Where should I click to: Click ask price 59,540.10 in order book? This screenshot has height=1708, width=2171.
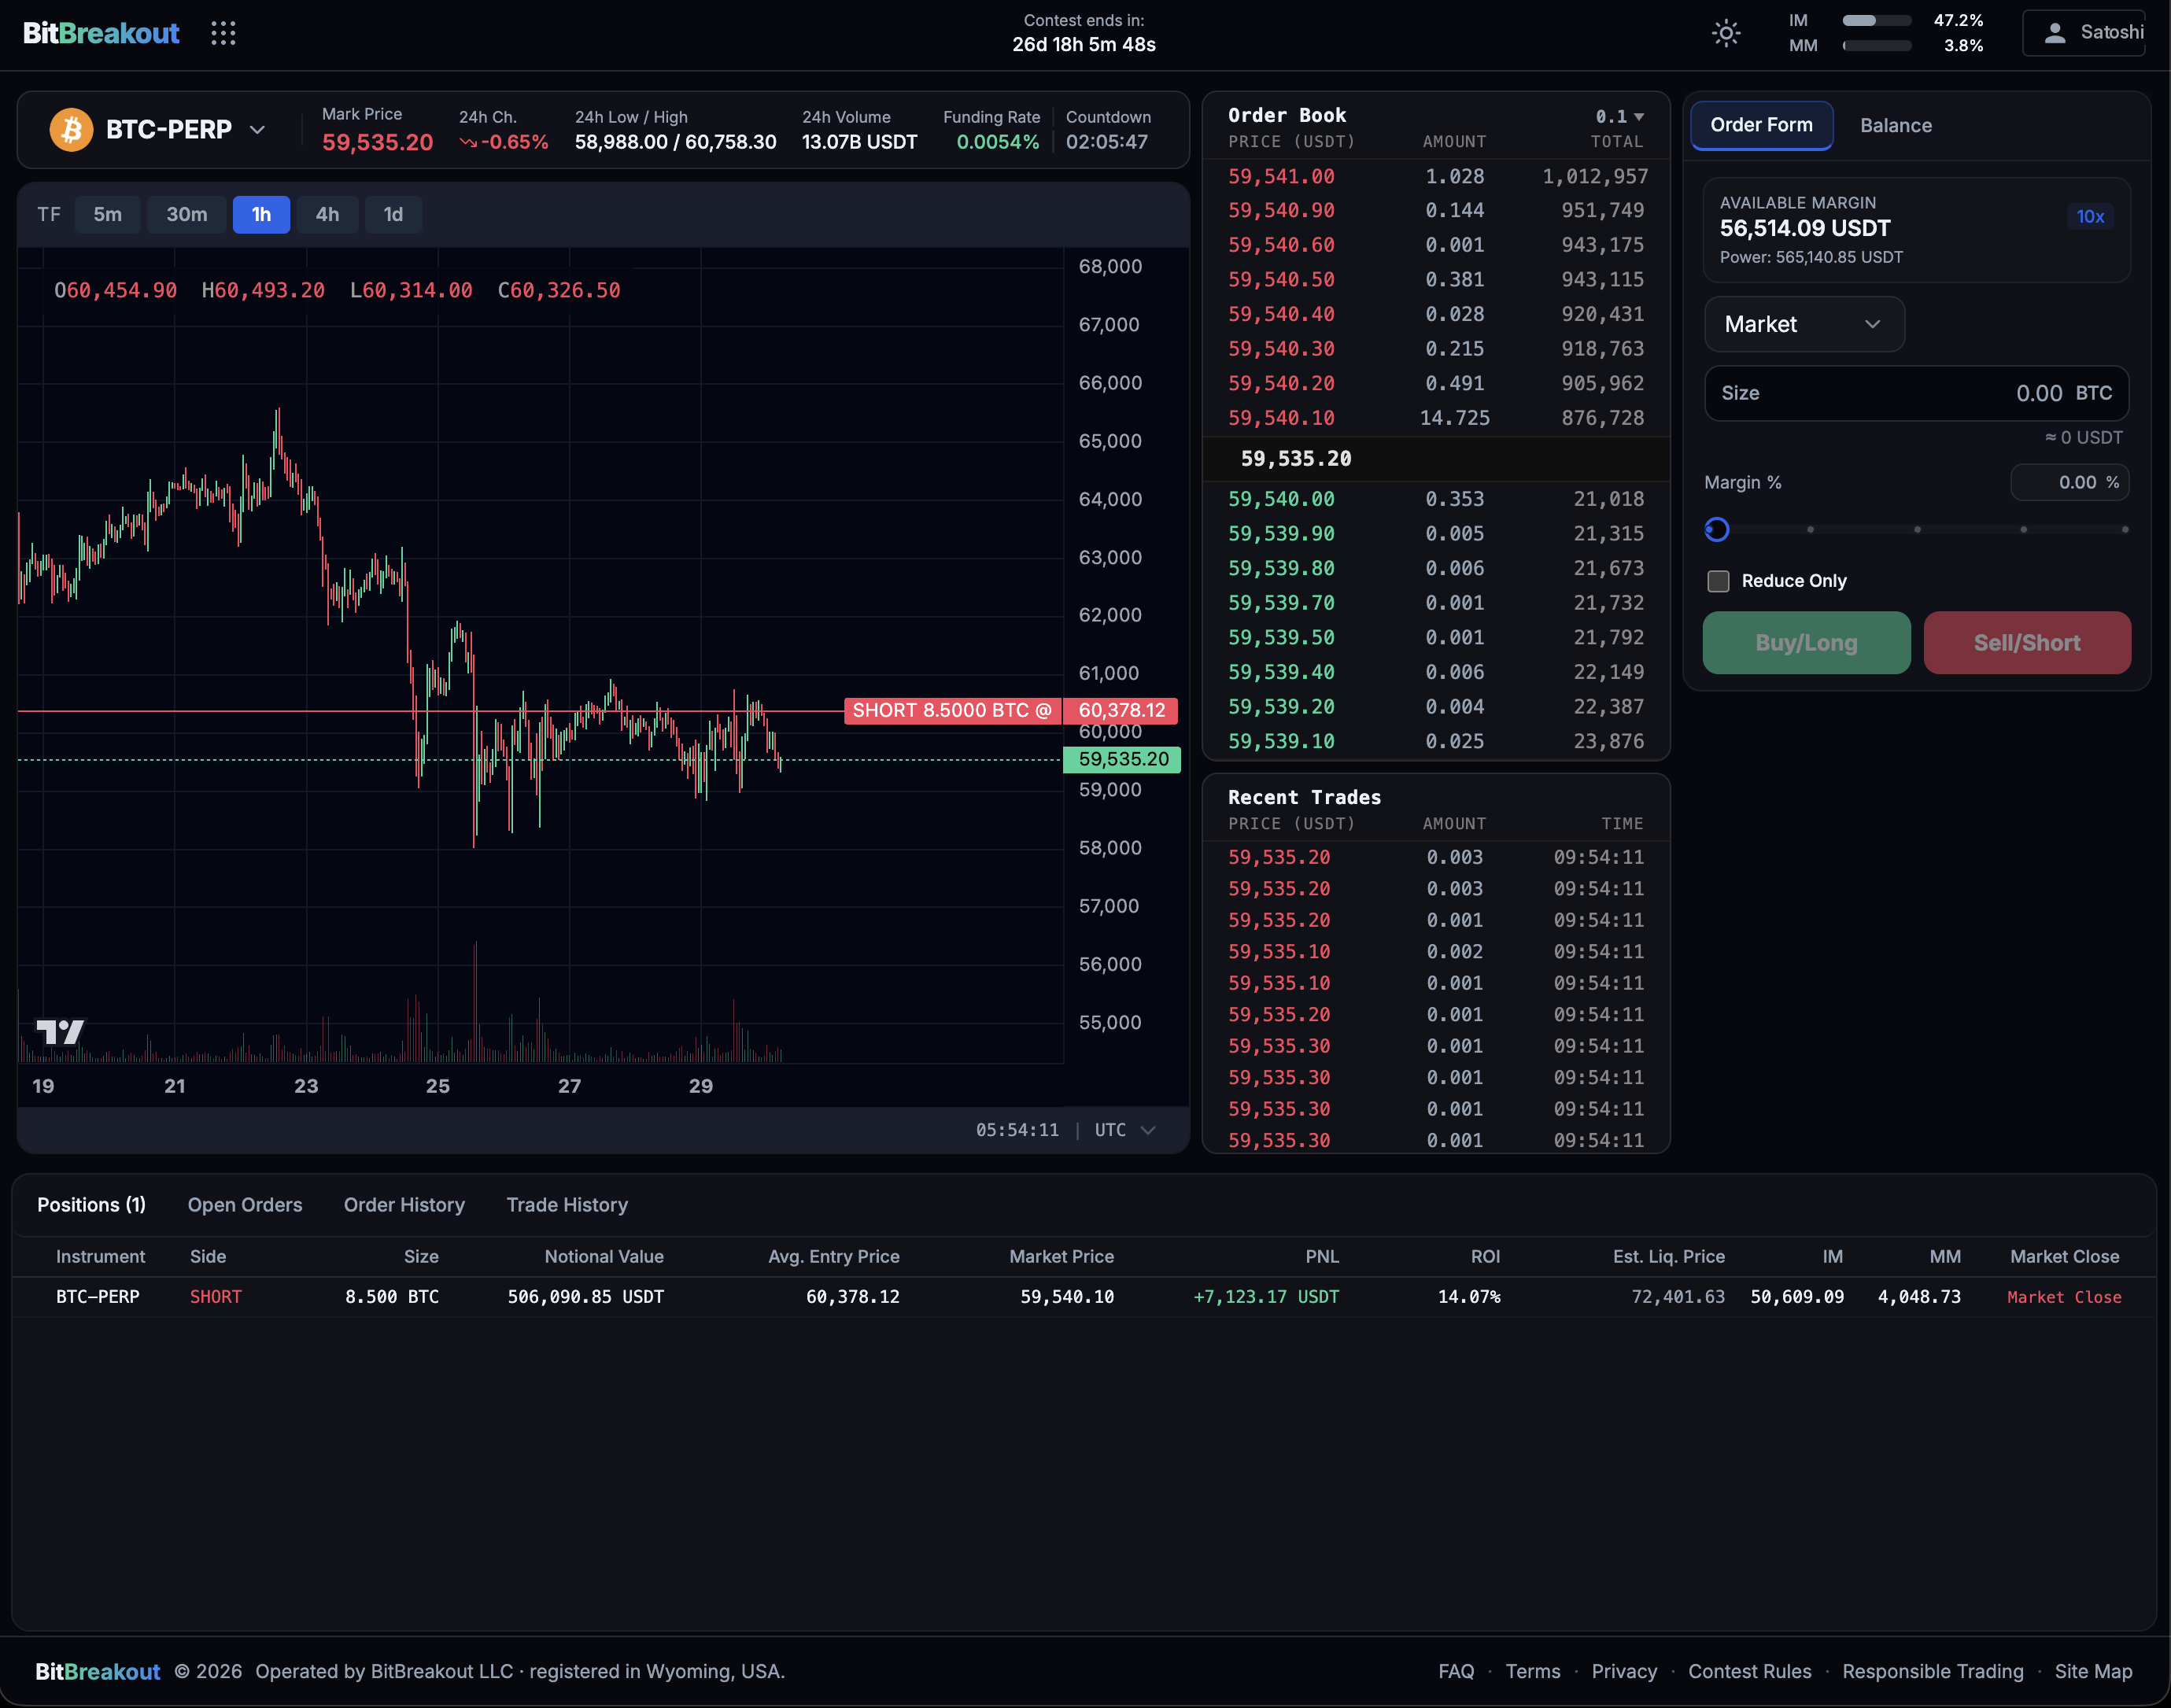tap(1281, 418)
